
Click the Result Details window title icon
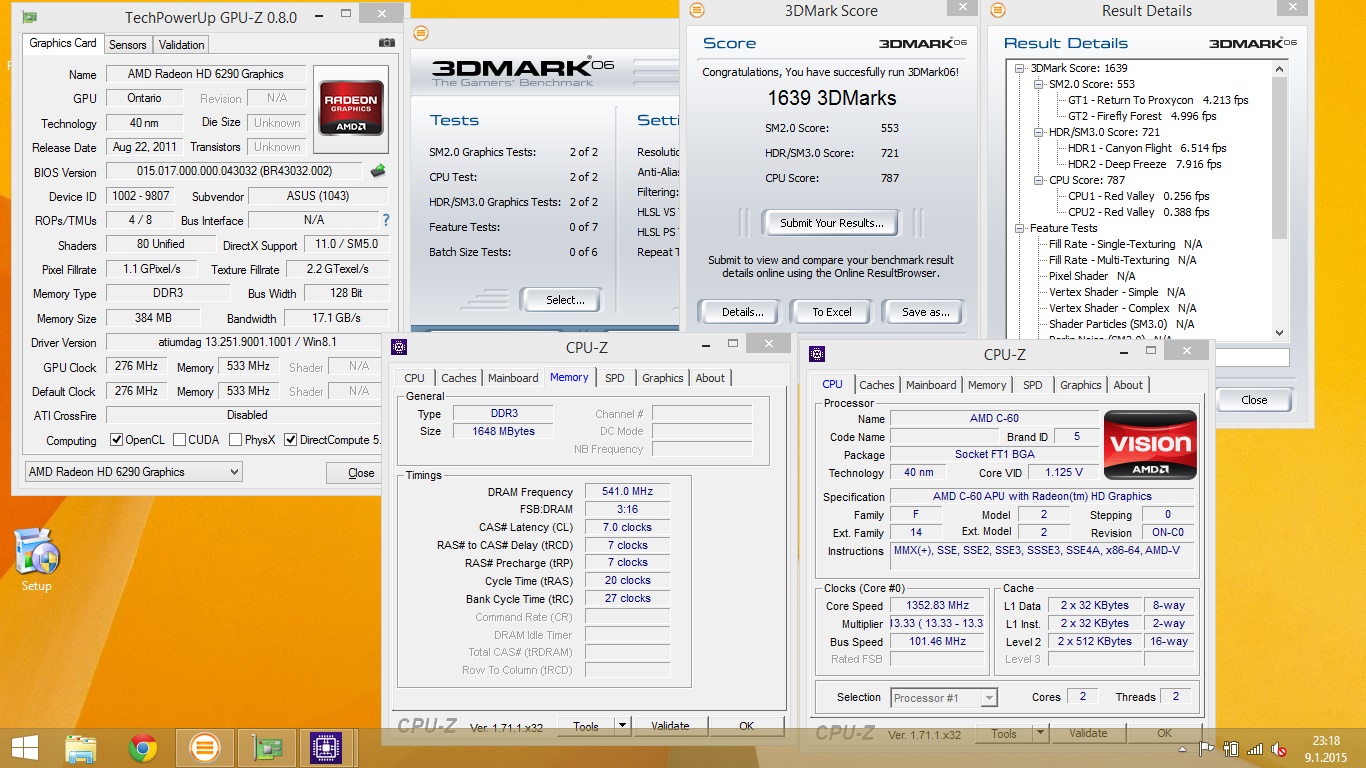click(997, 10)
